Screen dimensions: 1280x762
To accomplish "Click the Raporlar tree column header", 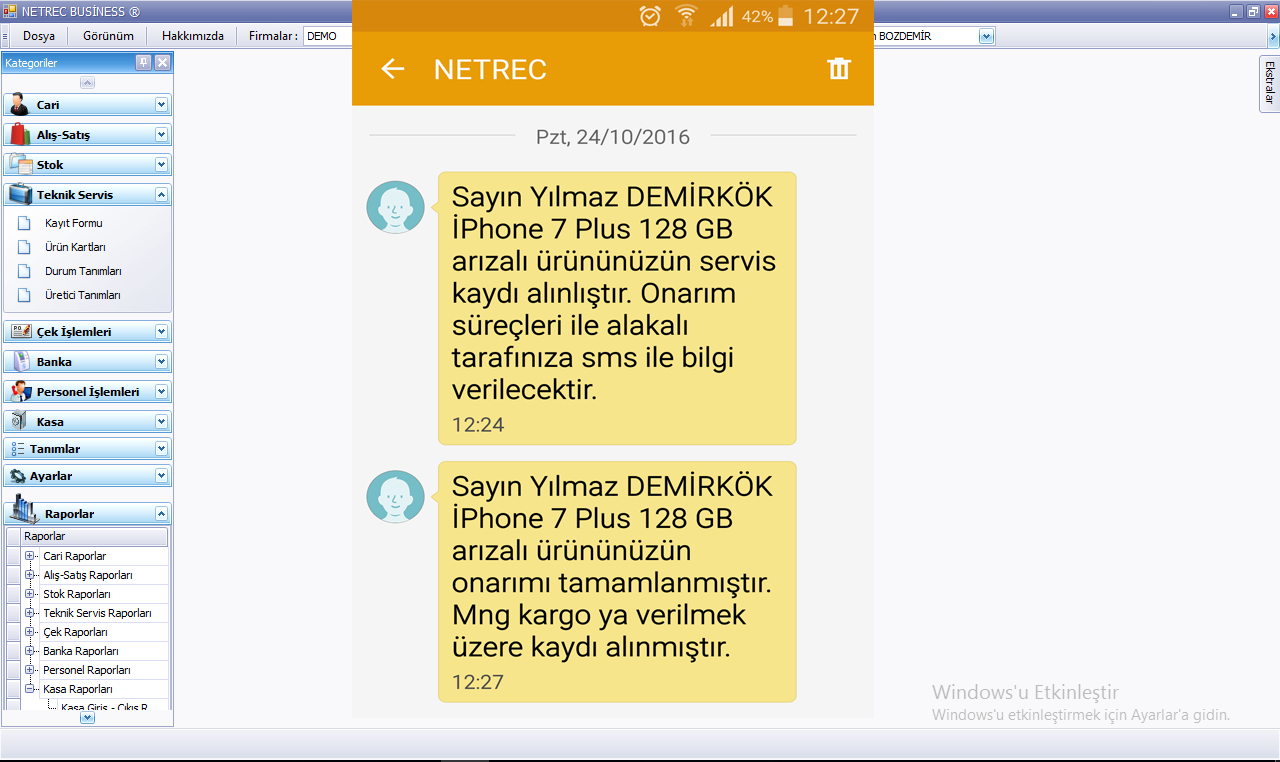I will (x=95, y=537).
